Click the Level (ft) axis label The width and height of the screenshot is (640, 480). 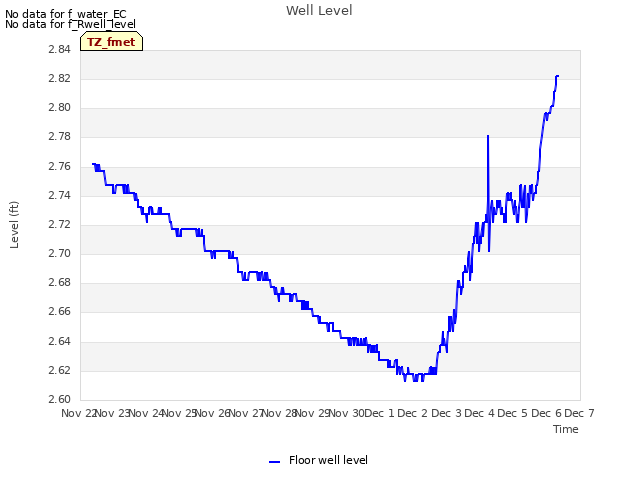(x=14, y=225)
